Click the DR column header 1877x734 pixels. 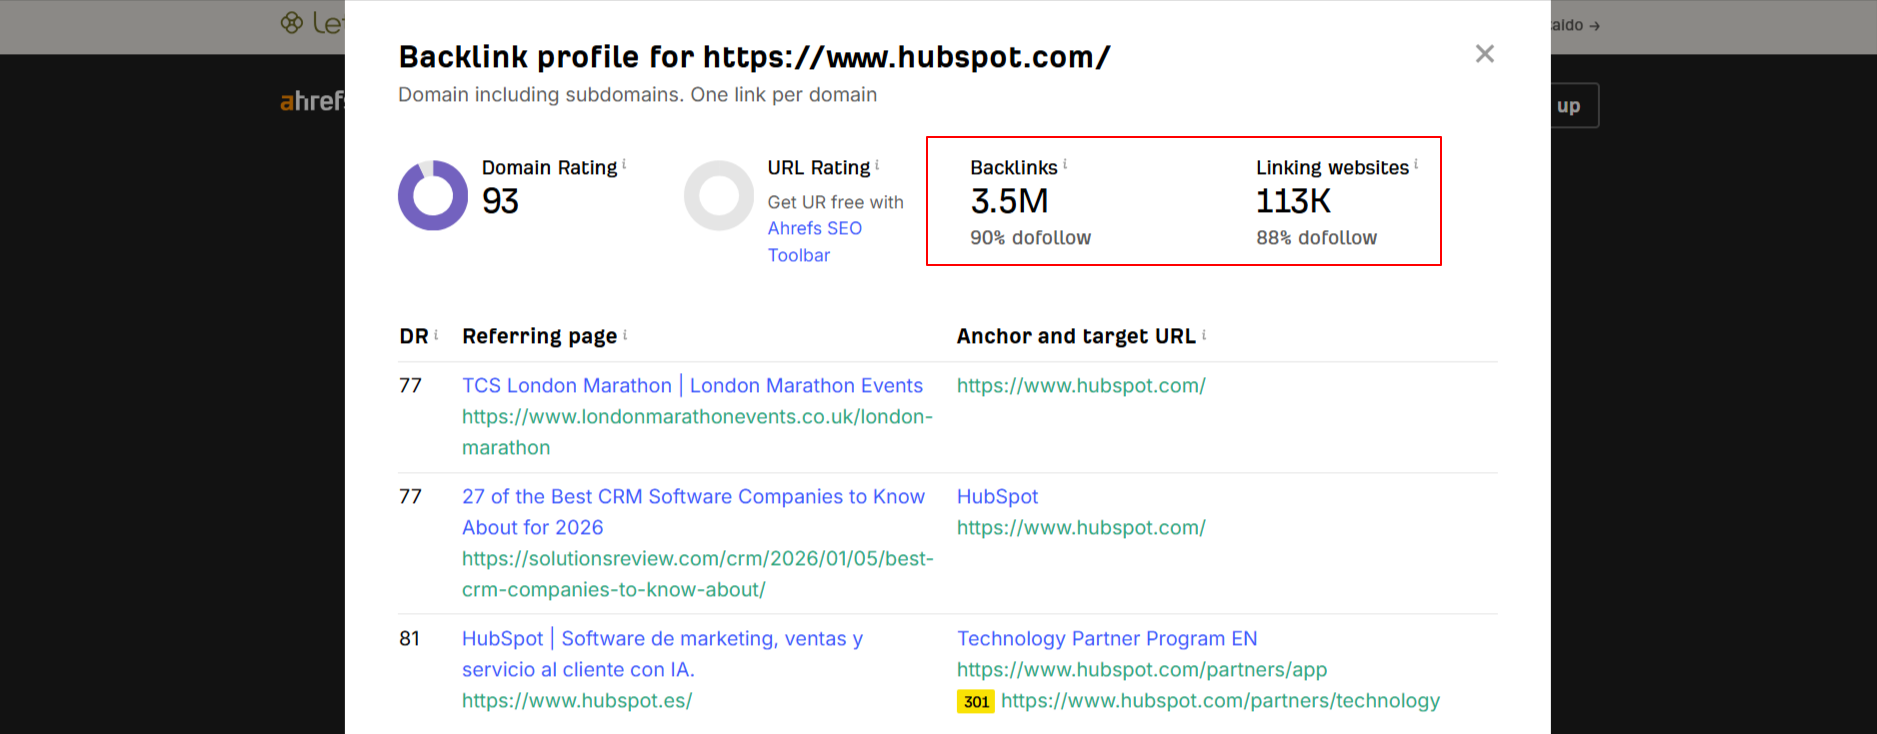414,336
